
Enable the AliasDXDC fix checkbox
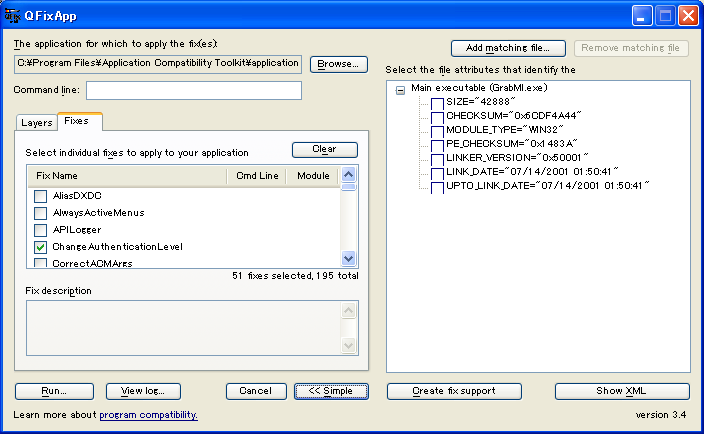tap(40, 196)
